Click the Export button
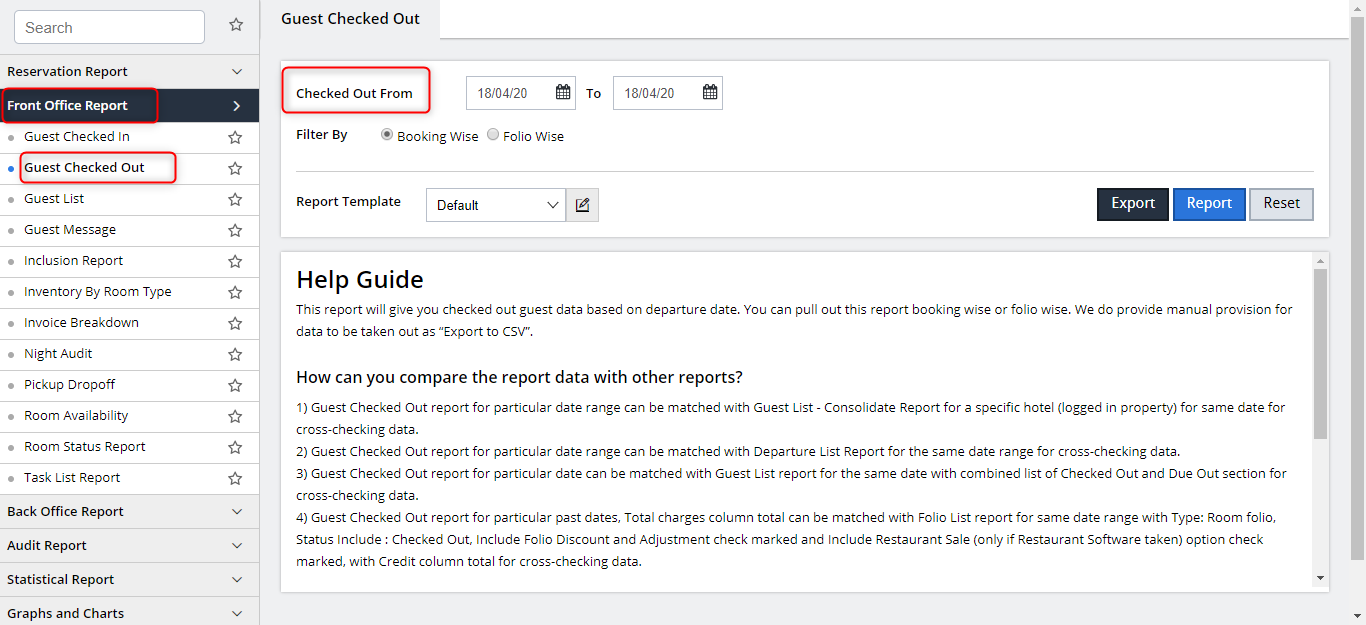 coord(1133,204)
